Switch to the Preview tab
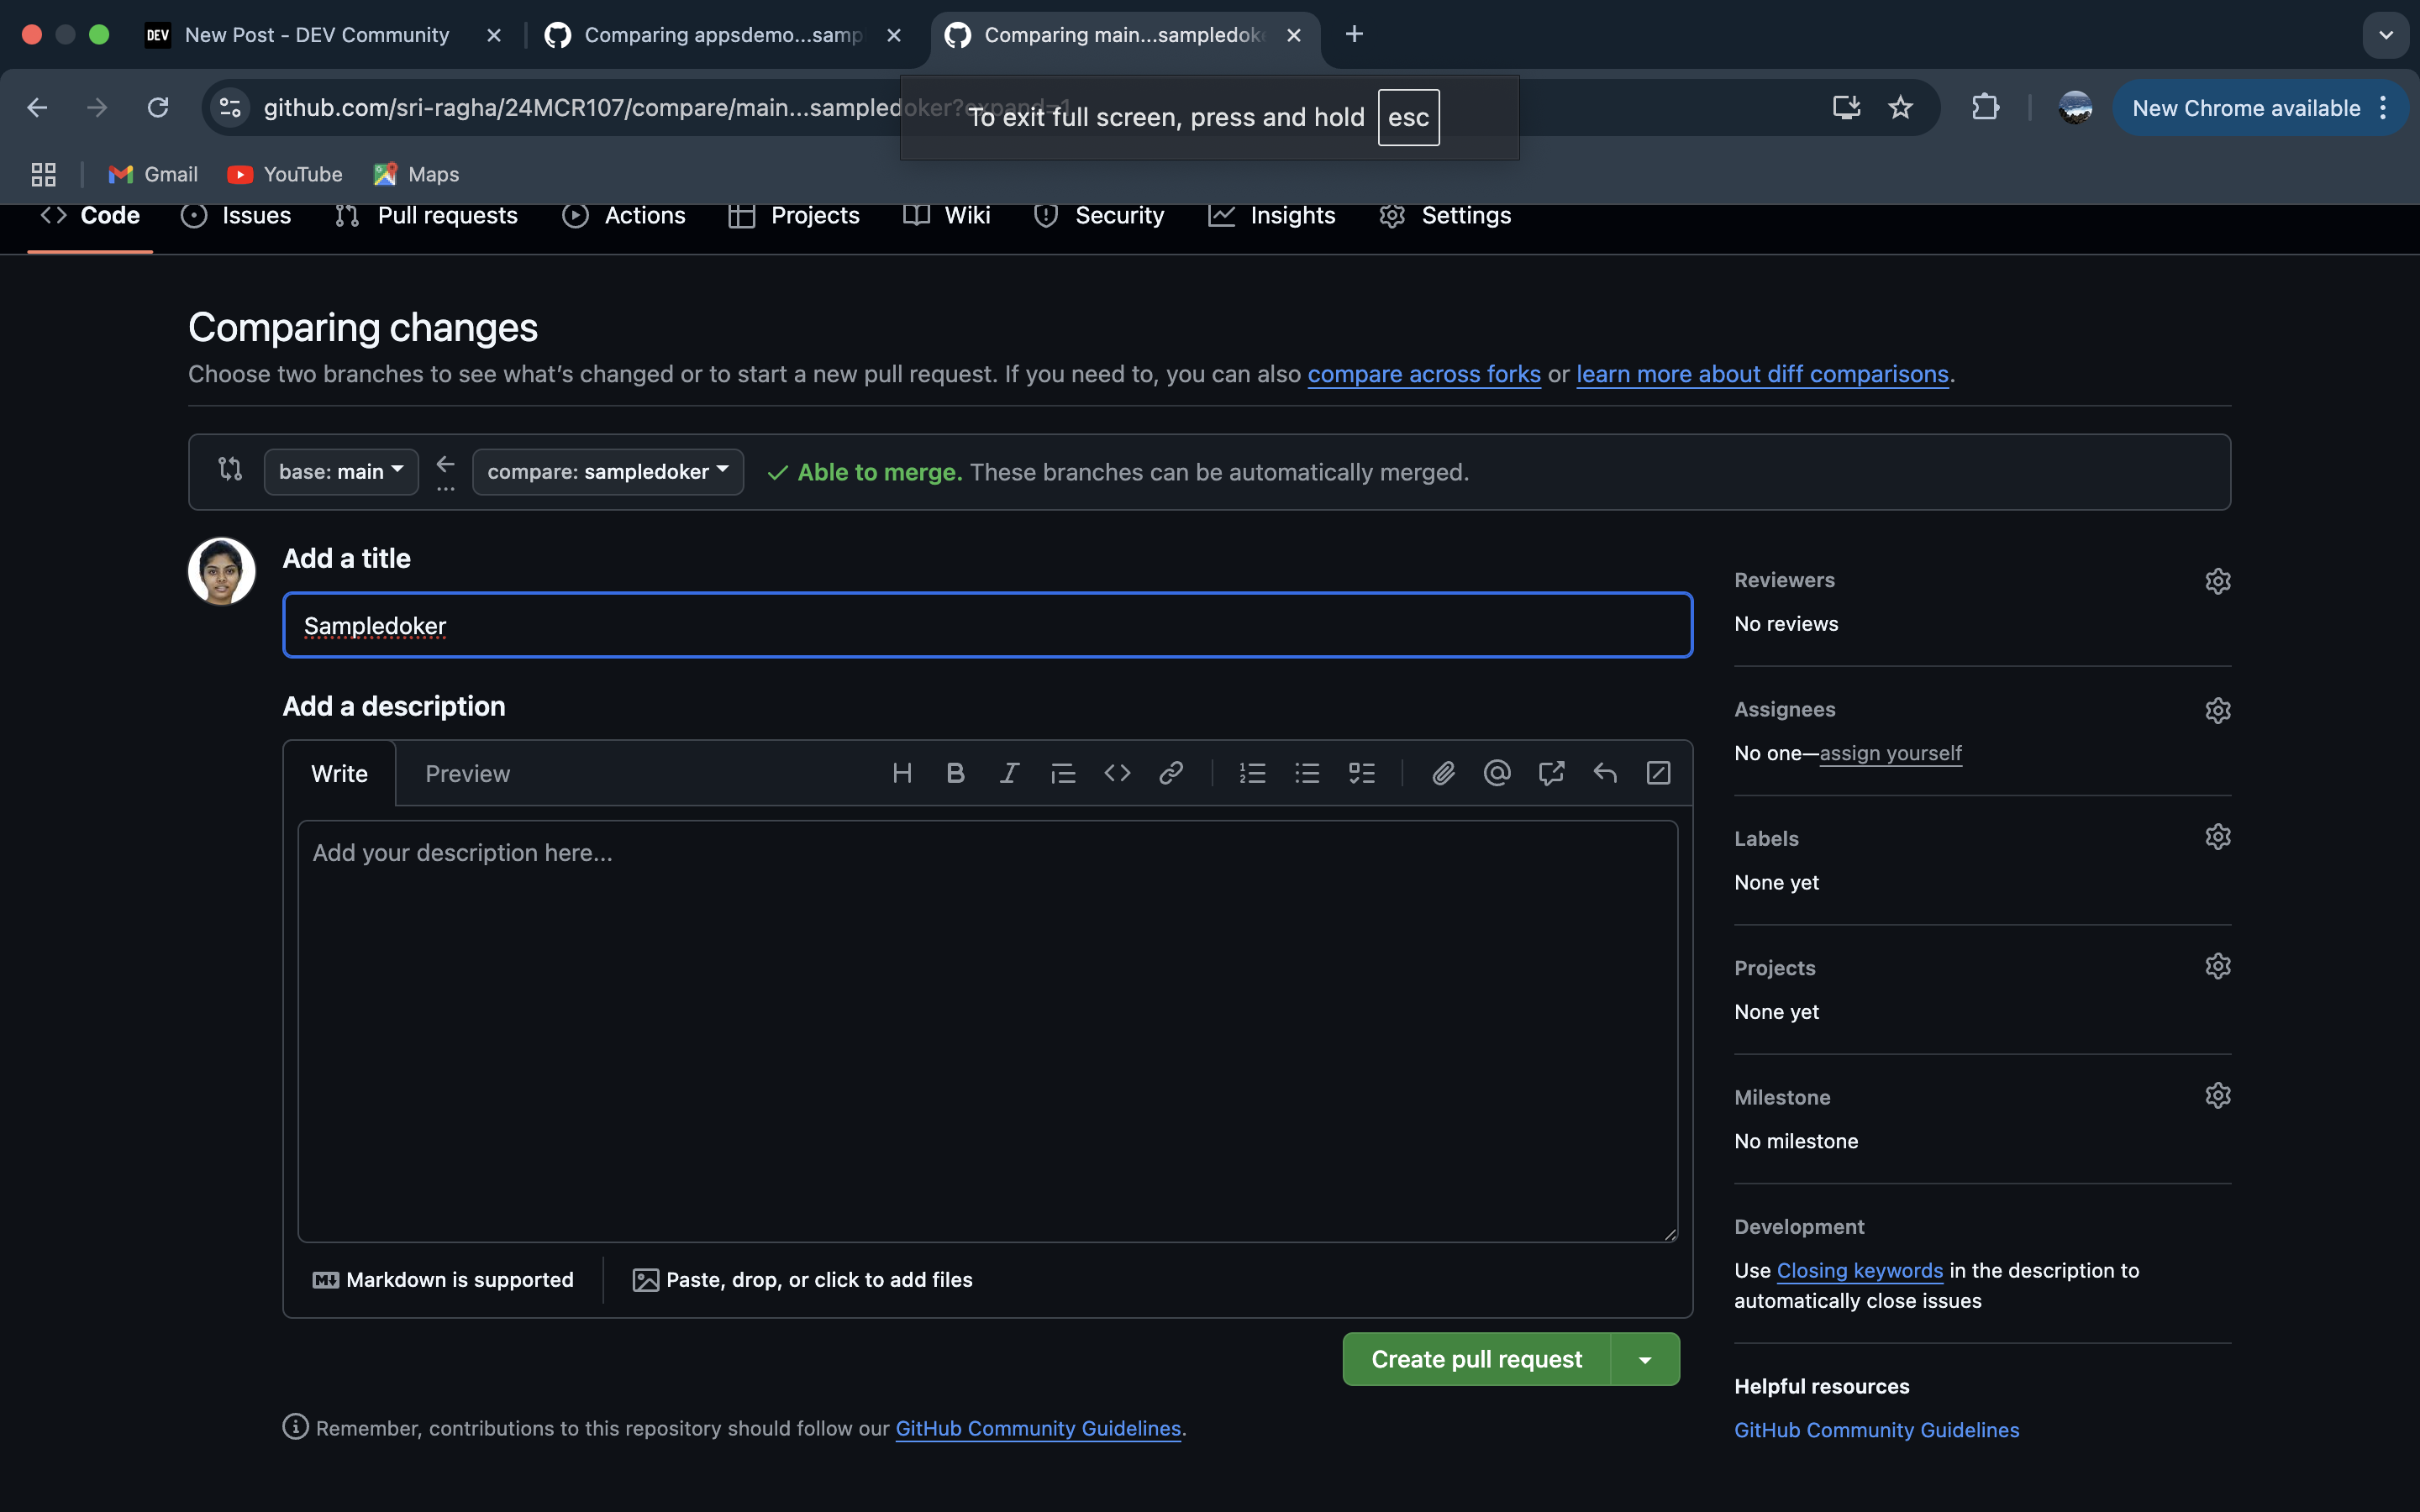The height and width of the screenshot is (1512, 2420). click(467, 773)
